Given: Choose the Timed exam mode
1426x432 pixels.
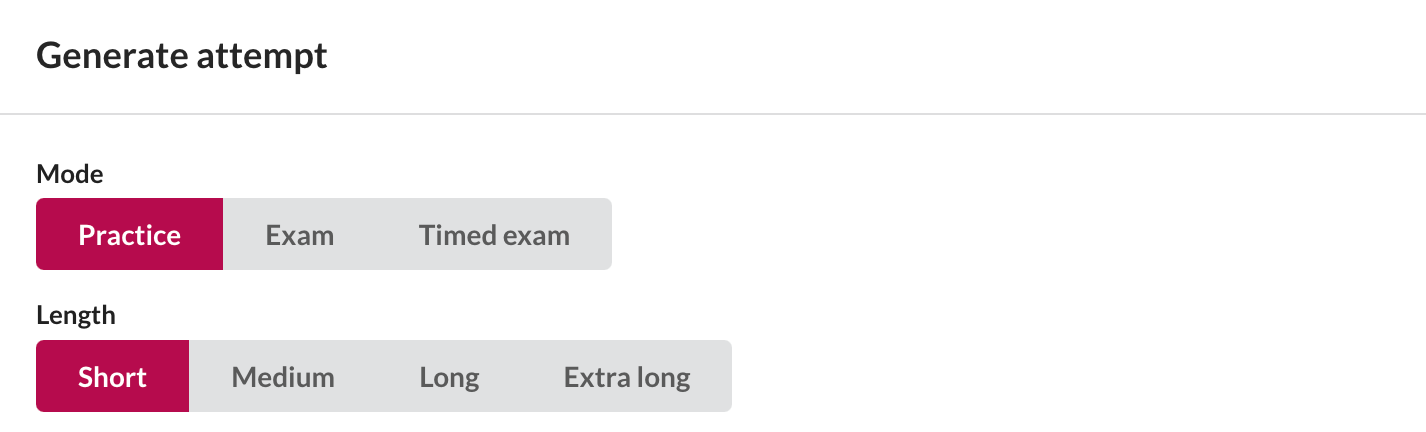Looking at the screenshot, I should point(494,235).
